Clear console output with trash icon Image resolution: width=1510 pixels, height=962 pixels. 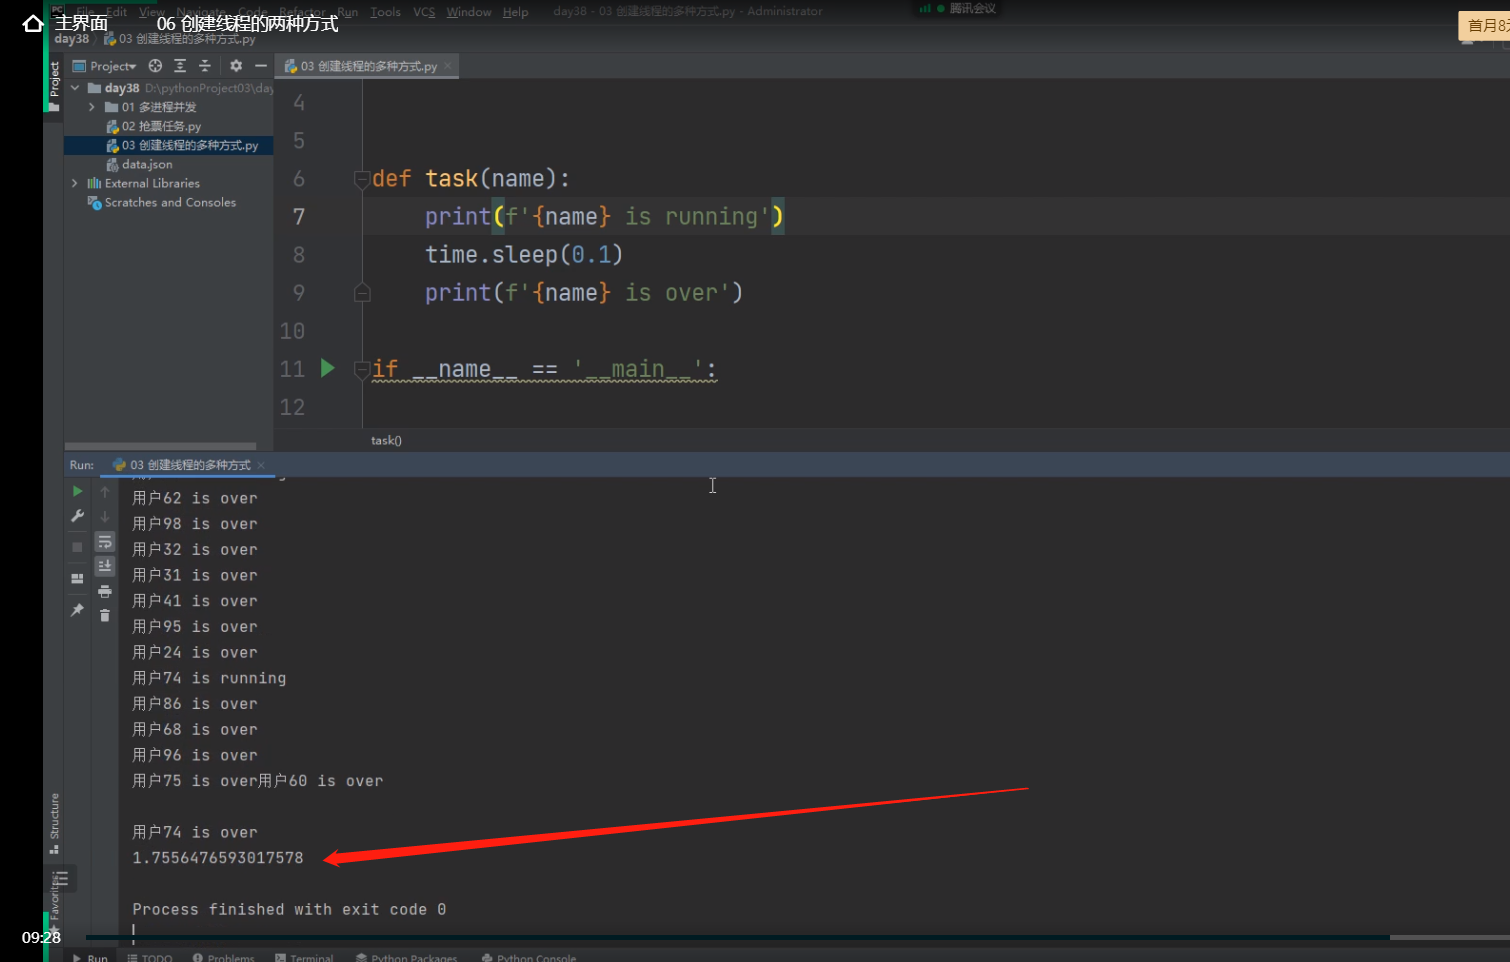(x=105, y=615)
